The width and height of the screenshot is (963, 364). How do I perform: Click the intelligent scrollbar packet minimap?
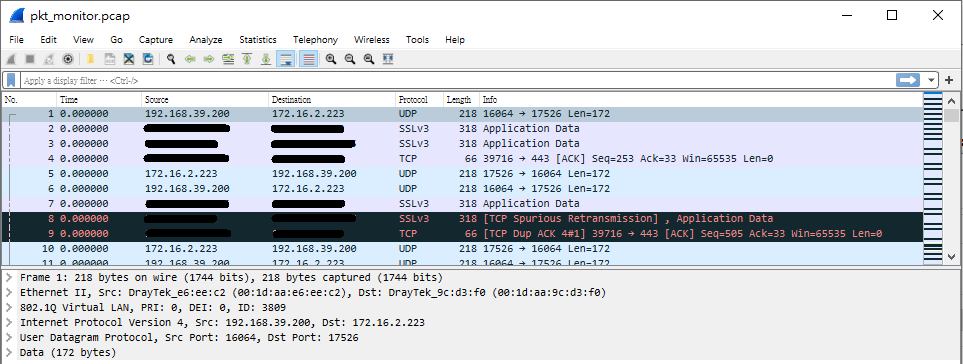[x=932, y=179]
